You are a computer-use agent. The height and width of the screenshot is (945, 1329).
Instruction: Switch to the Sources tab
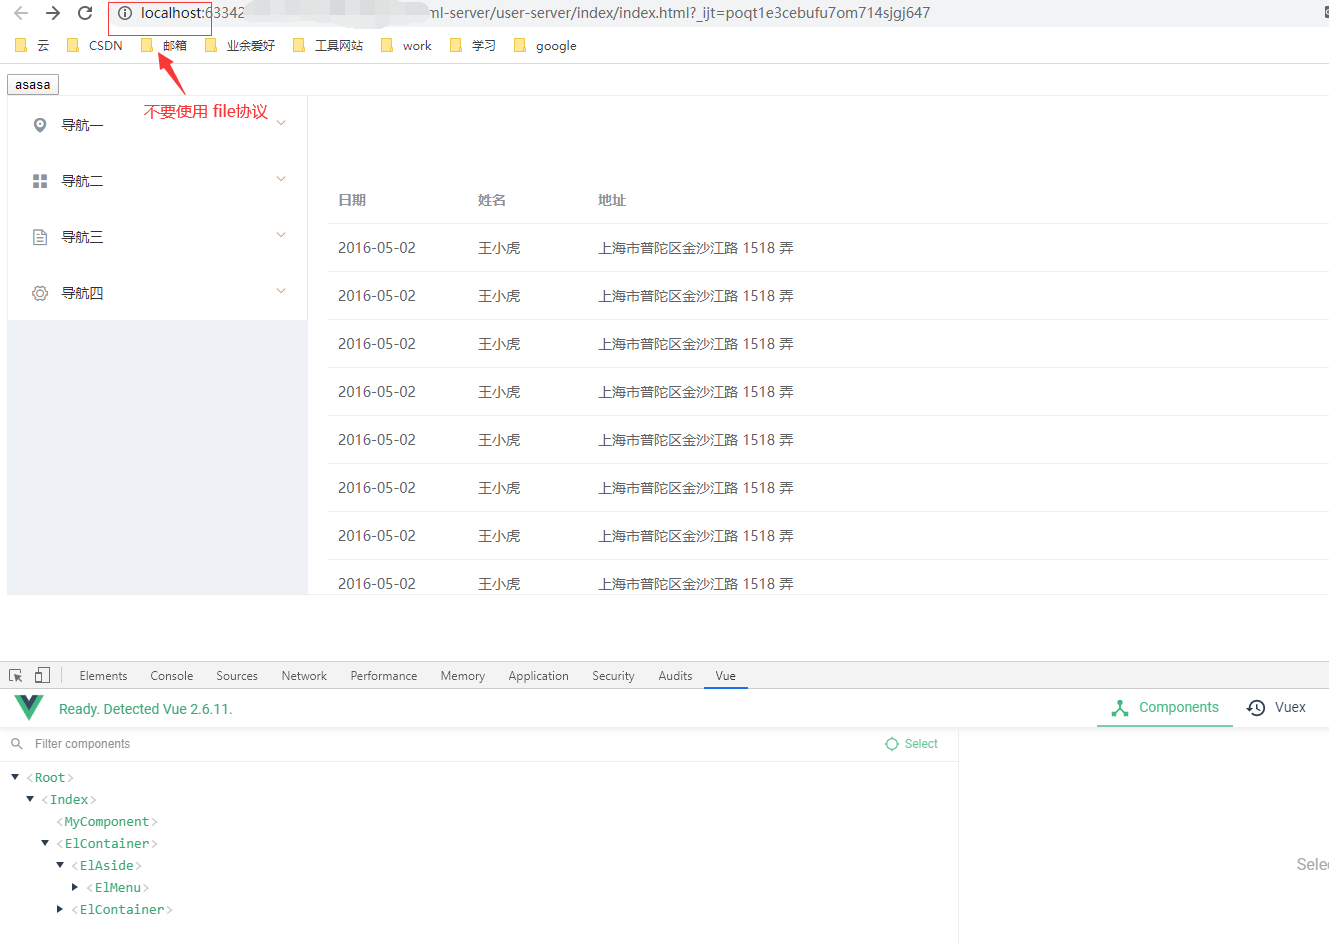(237, 676)
